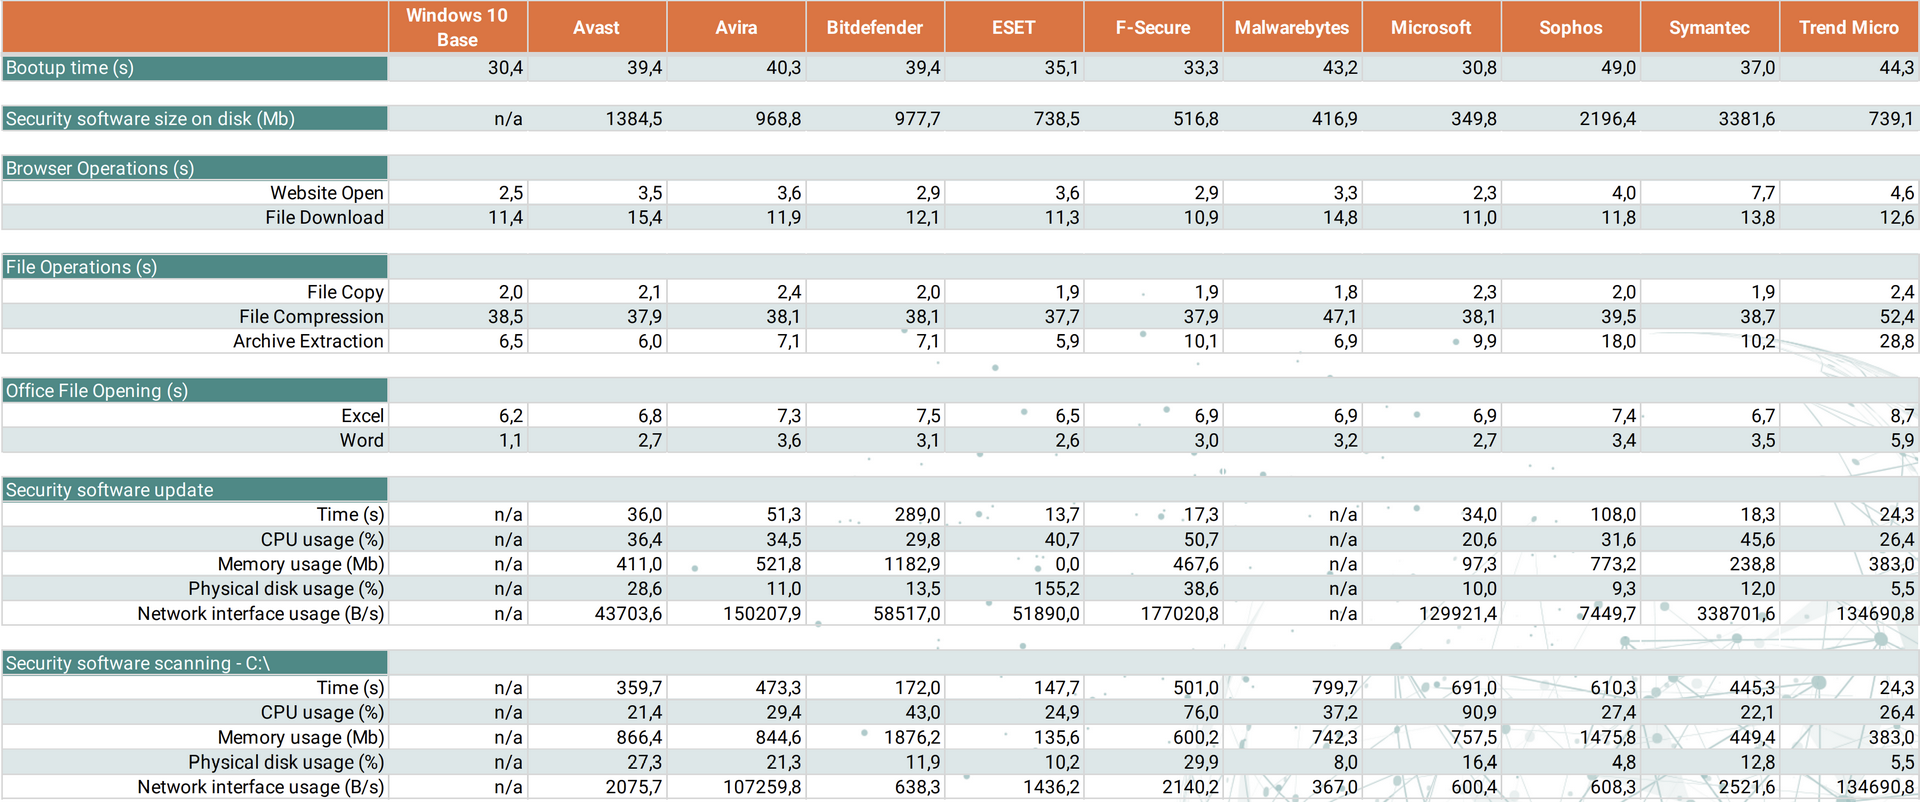Click Microsoft disk size 349,8
The height and width of the screenshot is (802, 1920).
point(1474,118)
